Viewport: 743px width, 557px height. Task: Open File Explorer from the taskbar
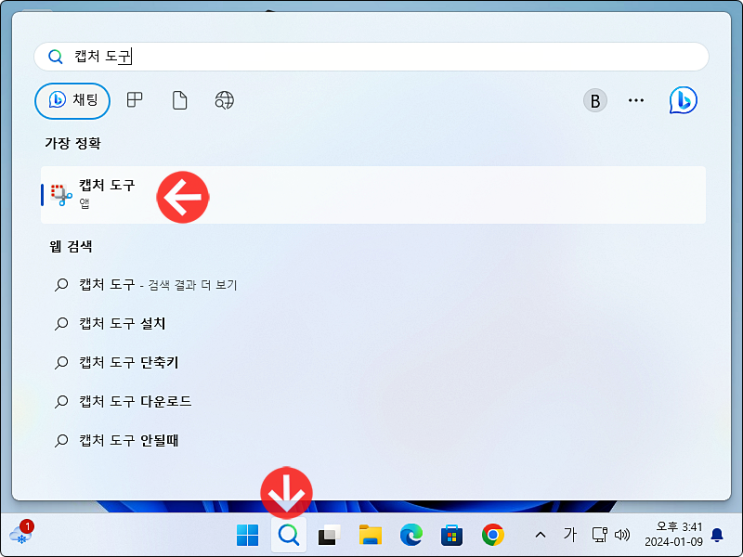point(370,535)
